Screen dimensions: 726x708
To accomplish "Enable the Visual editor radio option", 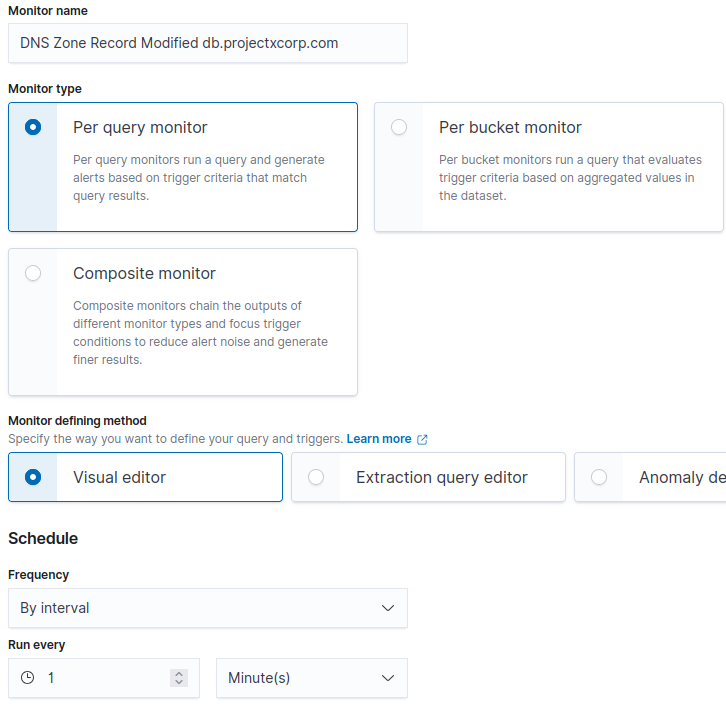I will (x=33, y=477).
